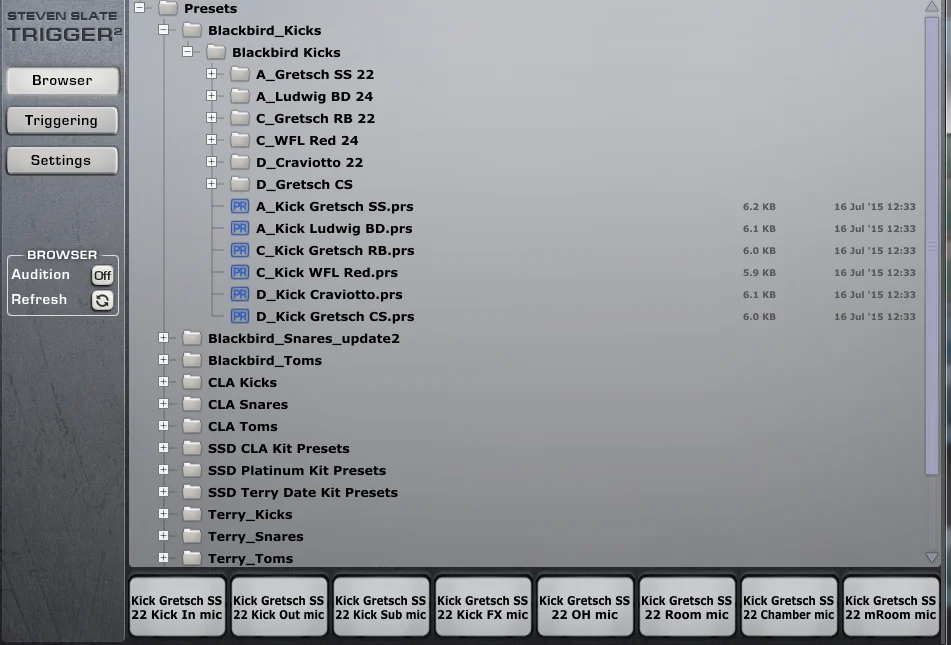Click the A_Kick Gretsch SS.prs preset icon
Viewport: 951px width, 645px height.
click(240, 206)
